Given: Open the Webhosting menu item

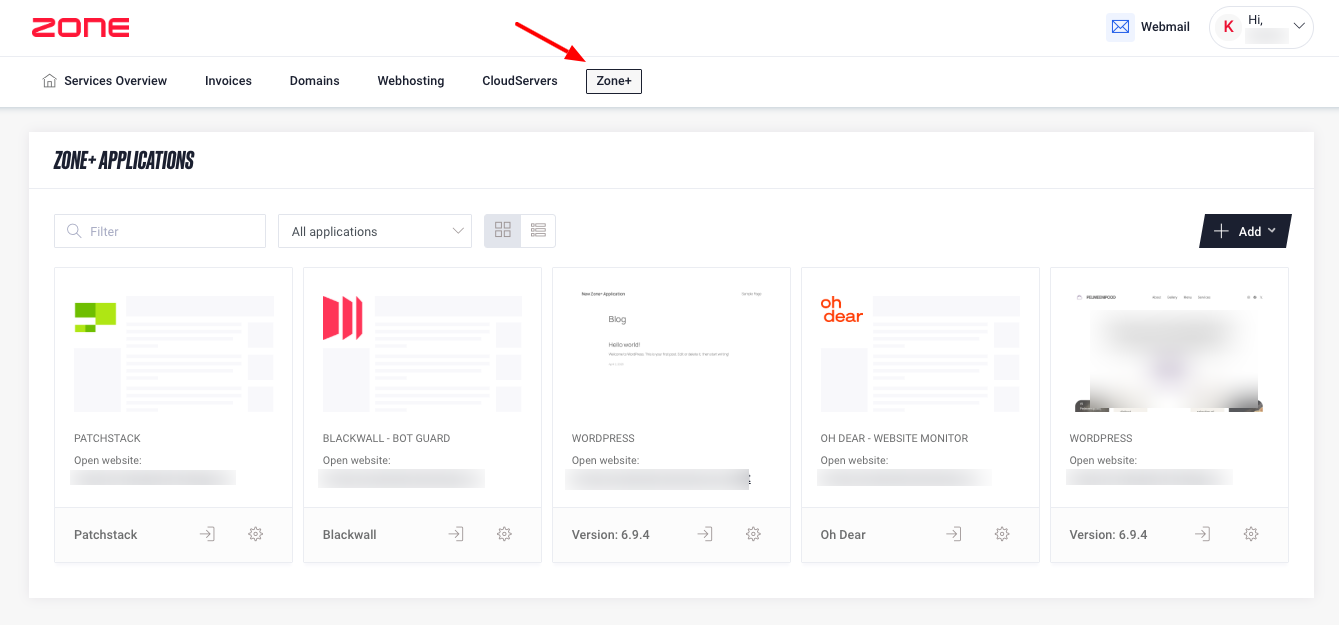Looking at the screenshot, I should click(x=410, y=81).
